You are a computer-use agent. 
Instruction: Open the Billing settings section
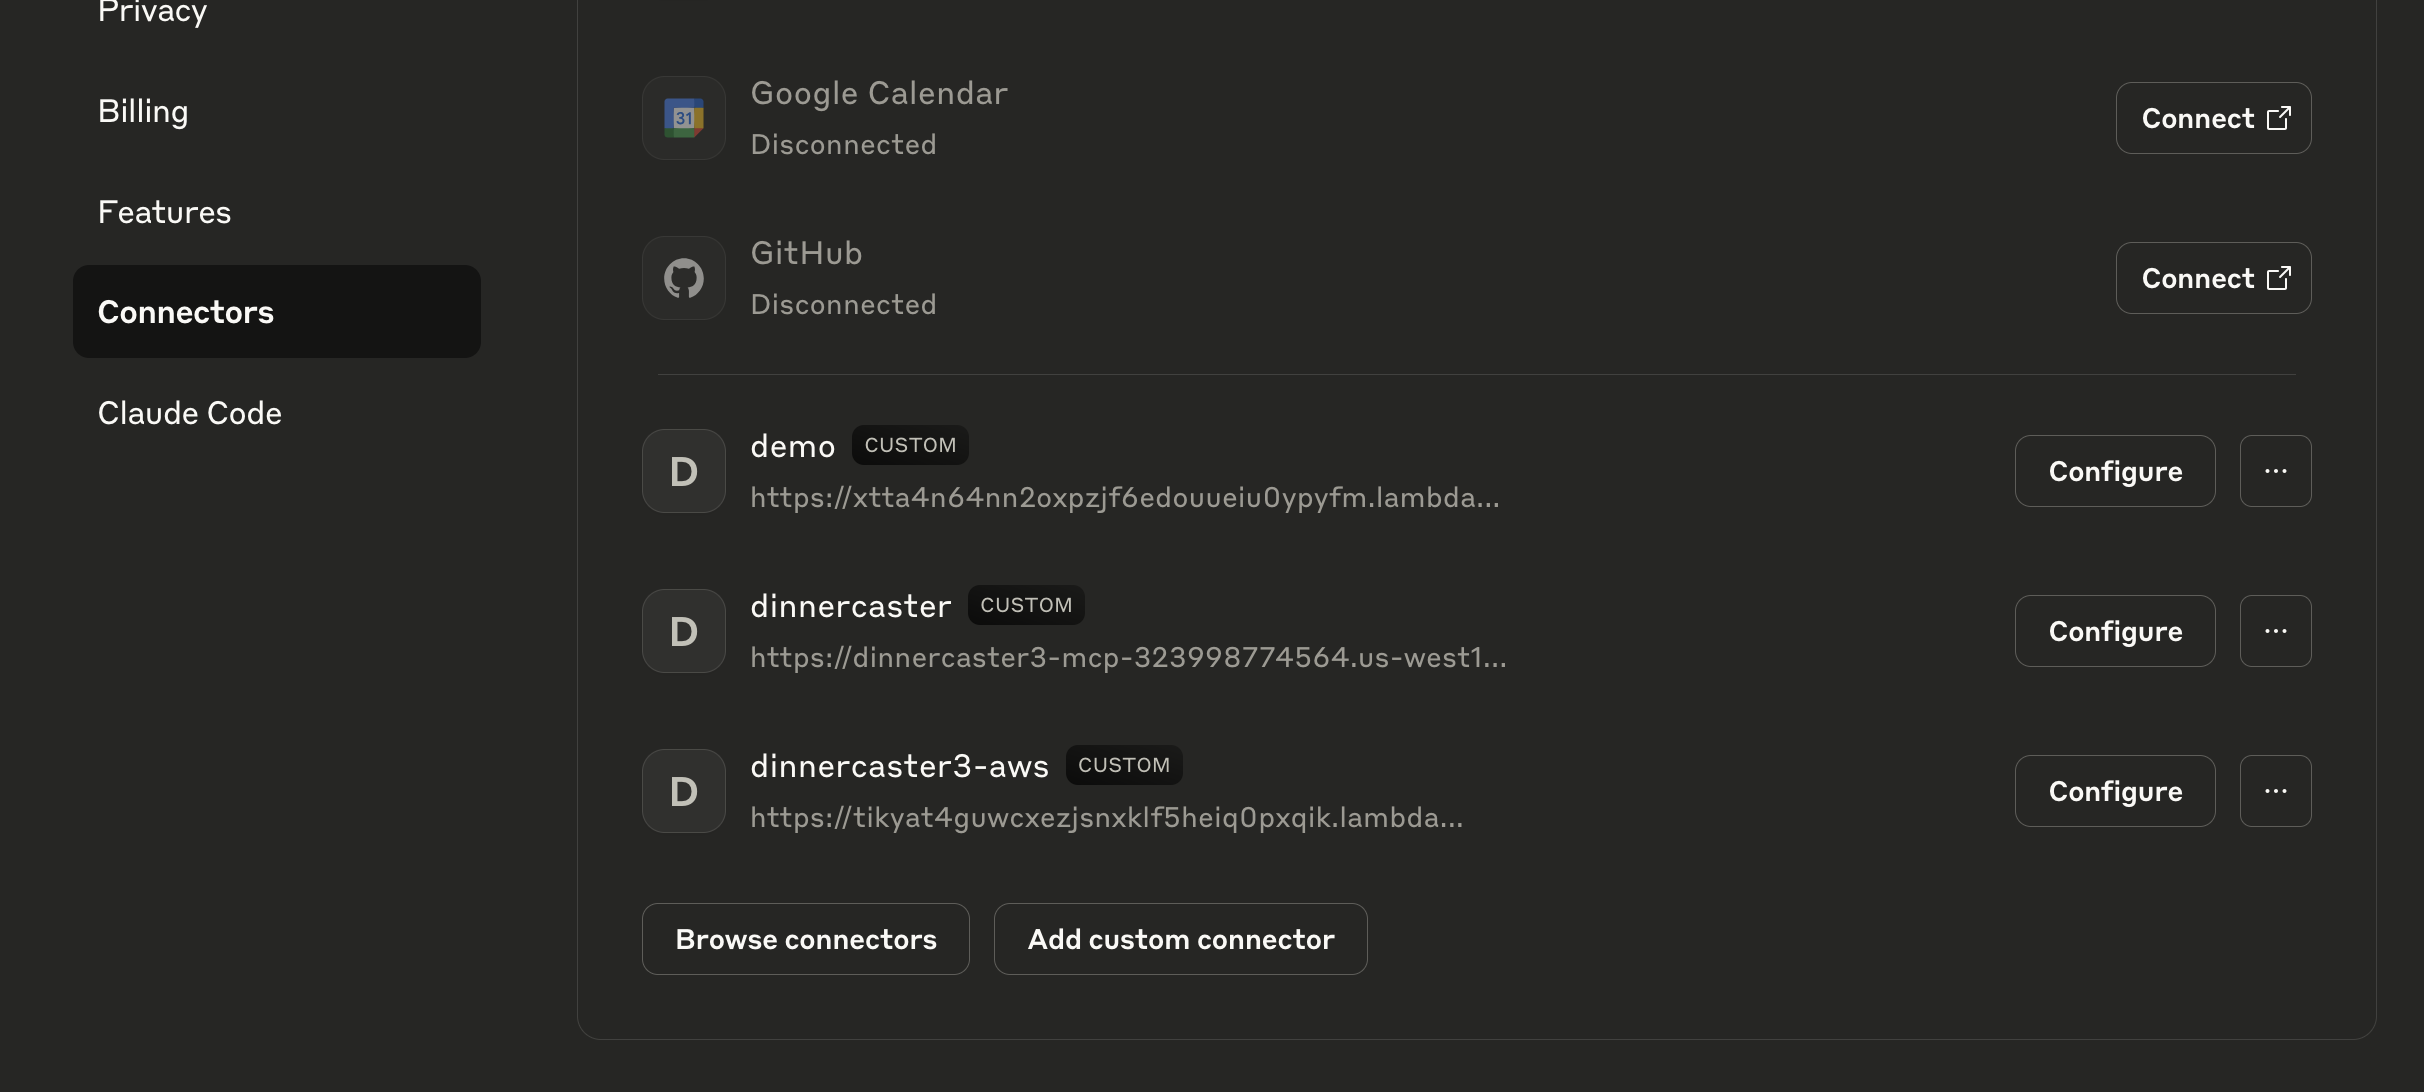tap(143, 111)
